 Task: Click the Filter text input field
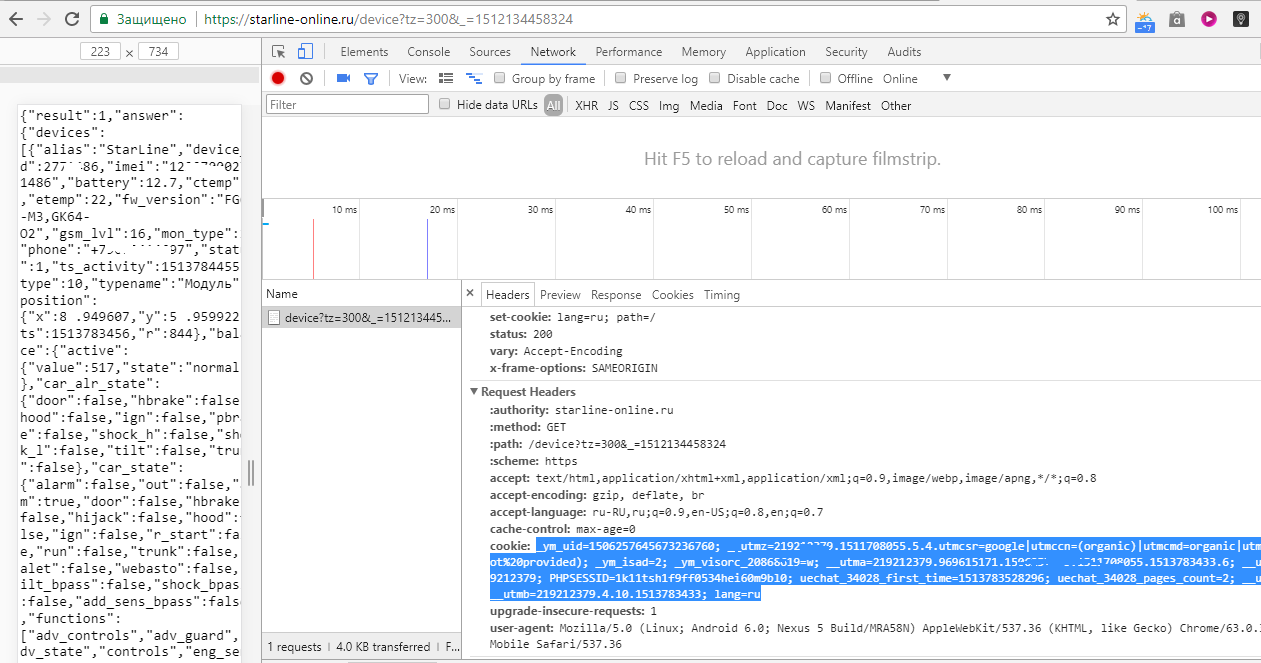point(347,105)
